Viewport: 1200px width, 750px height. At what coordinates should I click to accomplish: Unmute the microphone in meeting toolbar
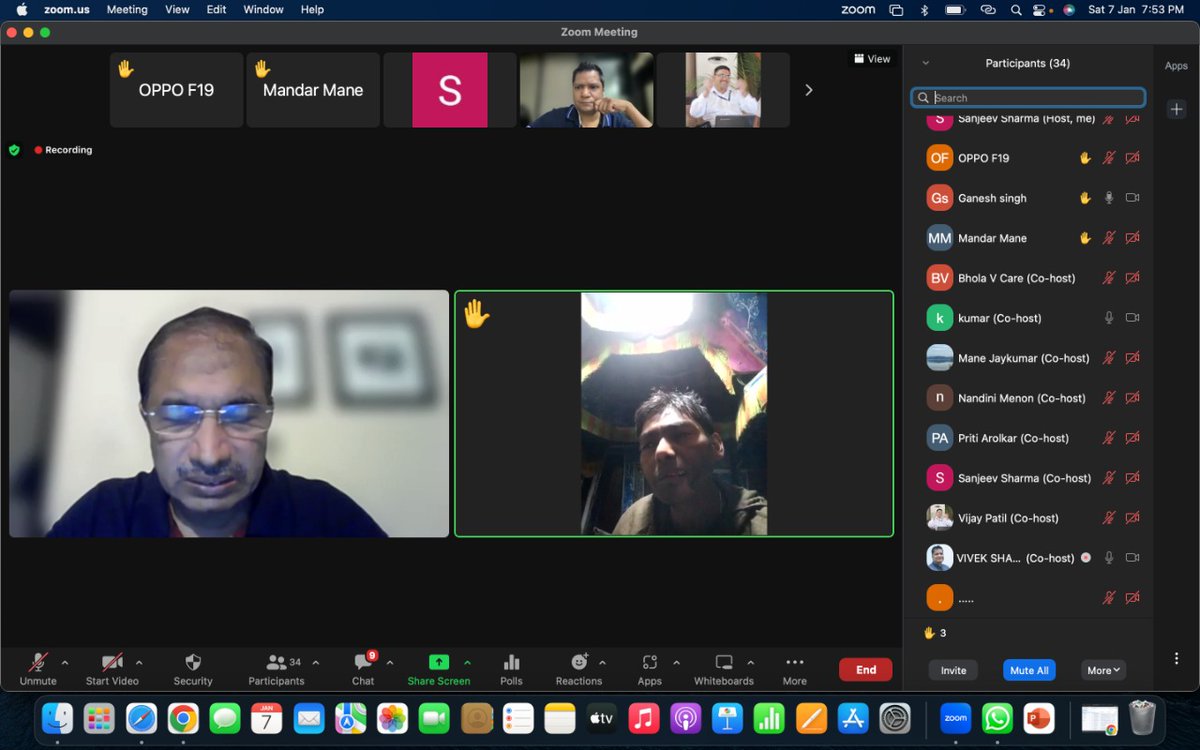38,669
